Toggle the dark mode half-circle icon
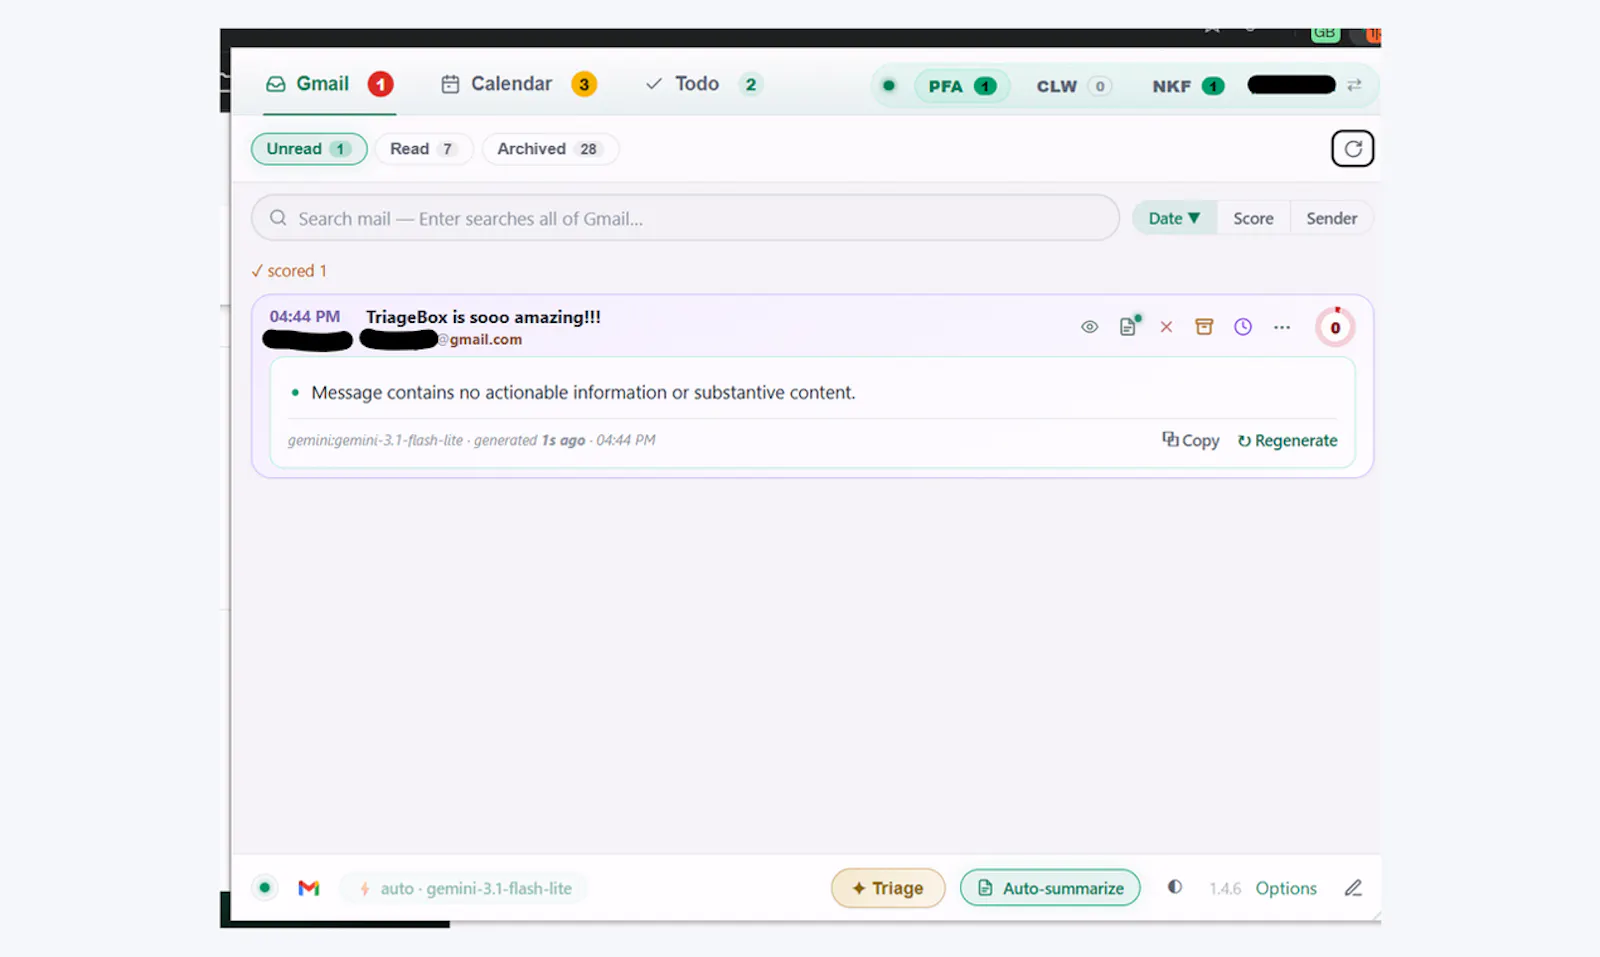The width and height of the screenshot is (1600, 957). point(1175,887)
